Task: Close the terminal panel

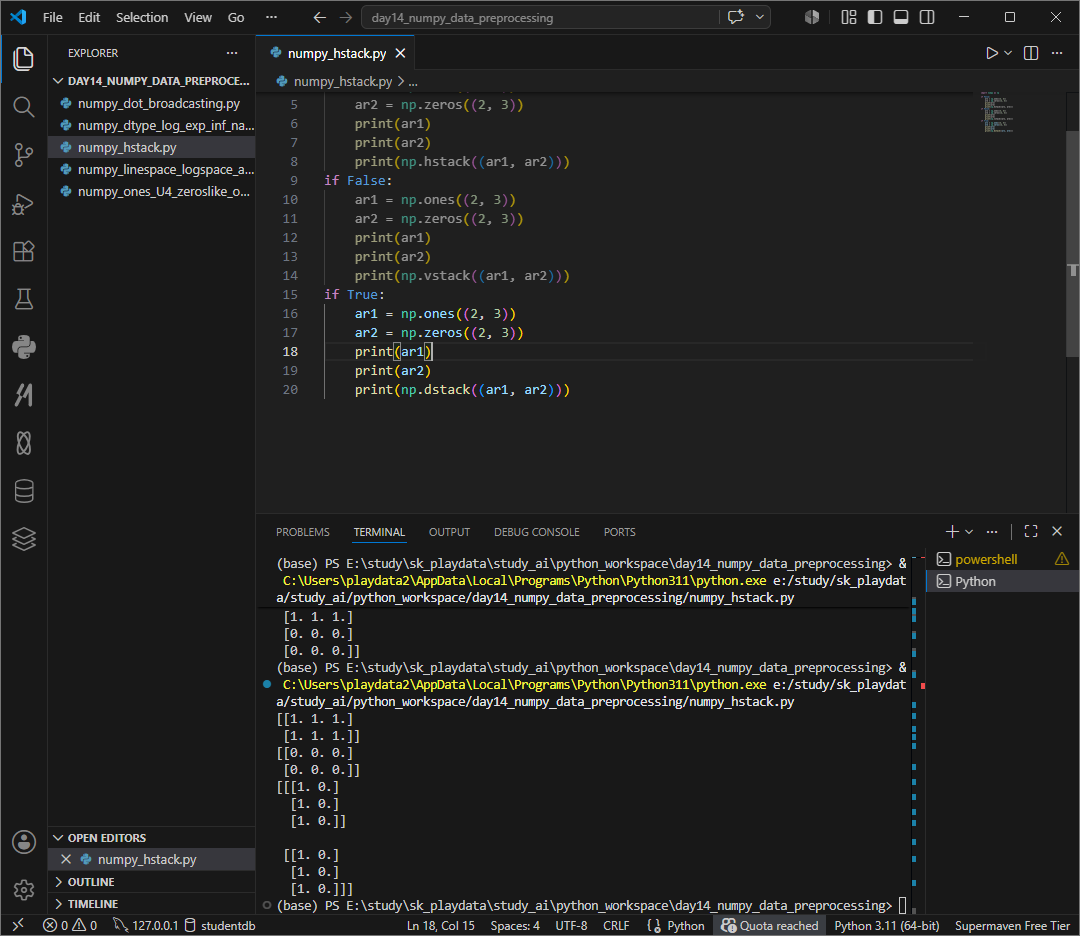Action: click(x=1057, y=531)
